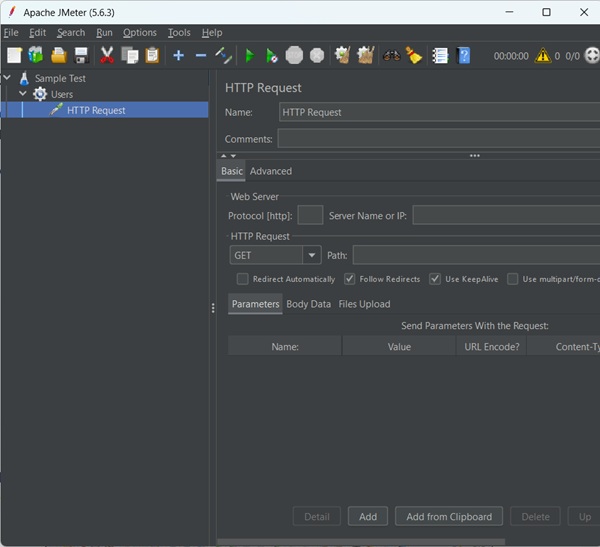
Task: Copy element using the Copy icon
Action: [130, 56]
